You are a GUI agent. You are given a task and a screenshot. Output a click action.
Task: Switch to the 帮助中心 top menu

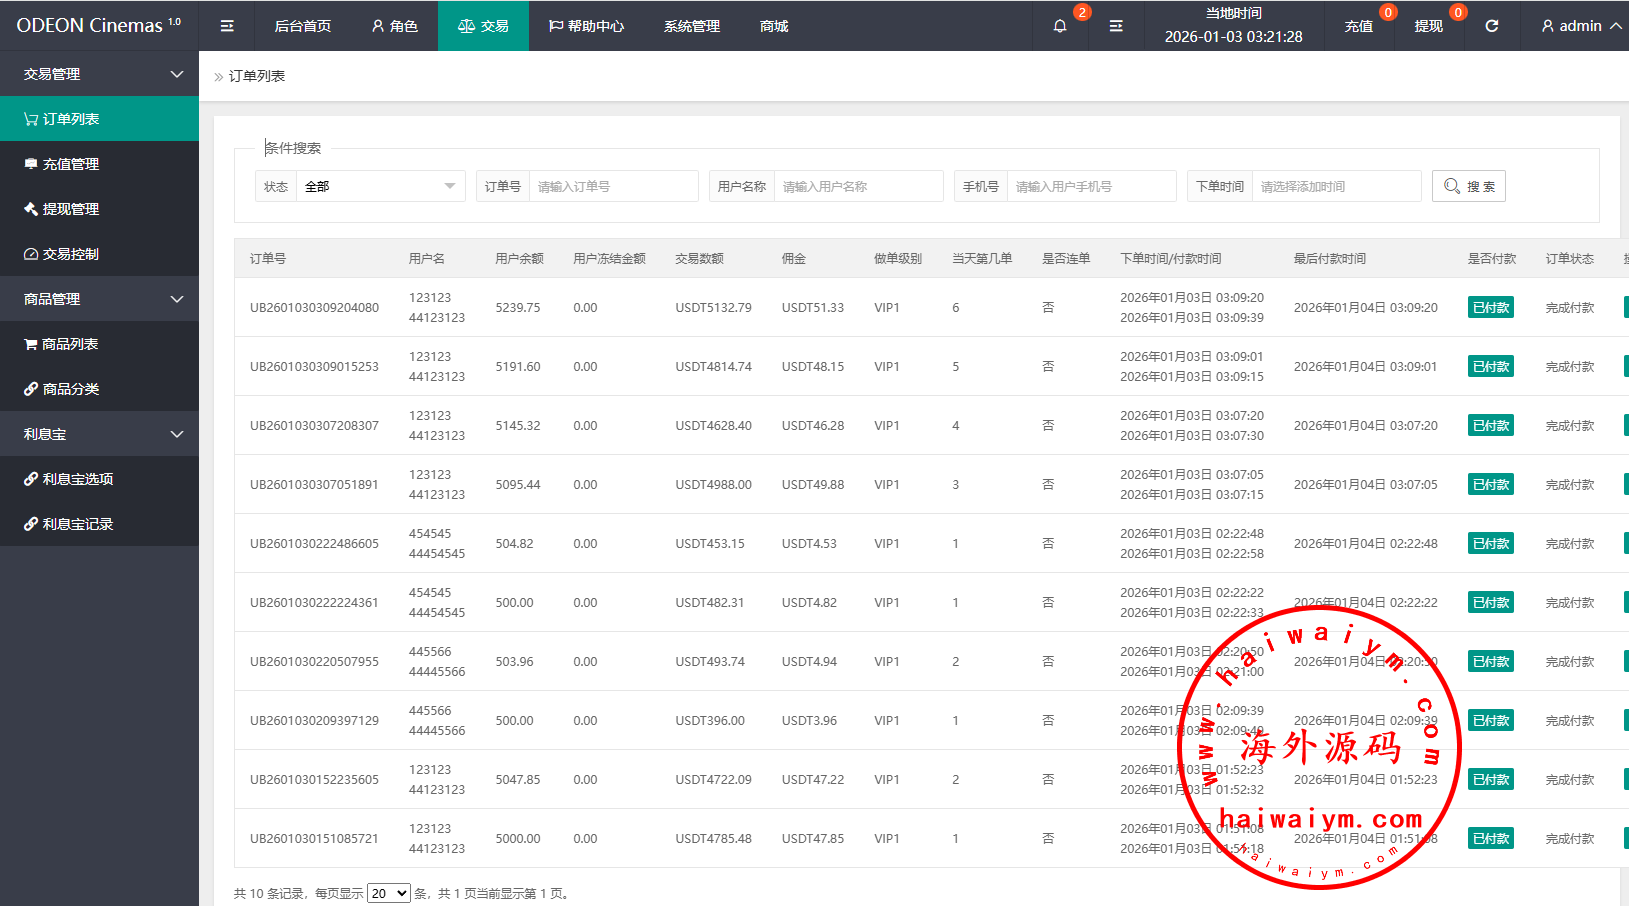click(586, 26)
